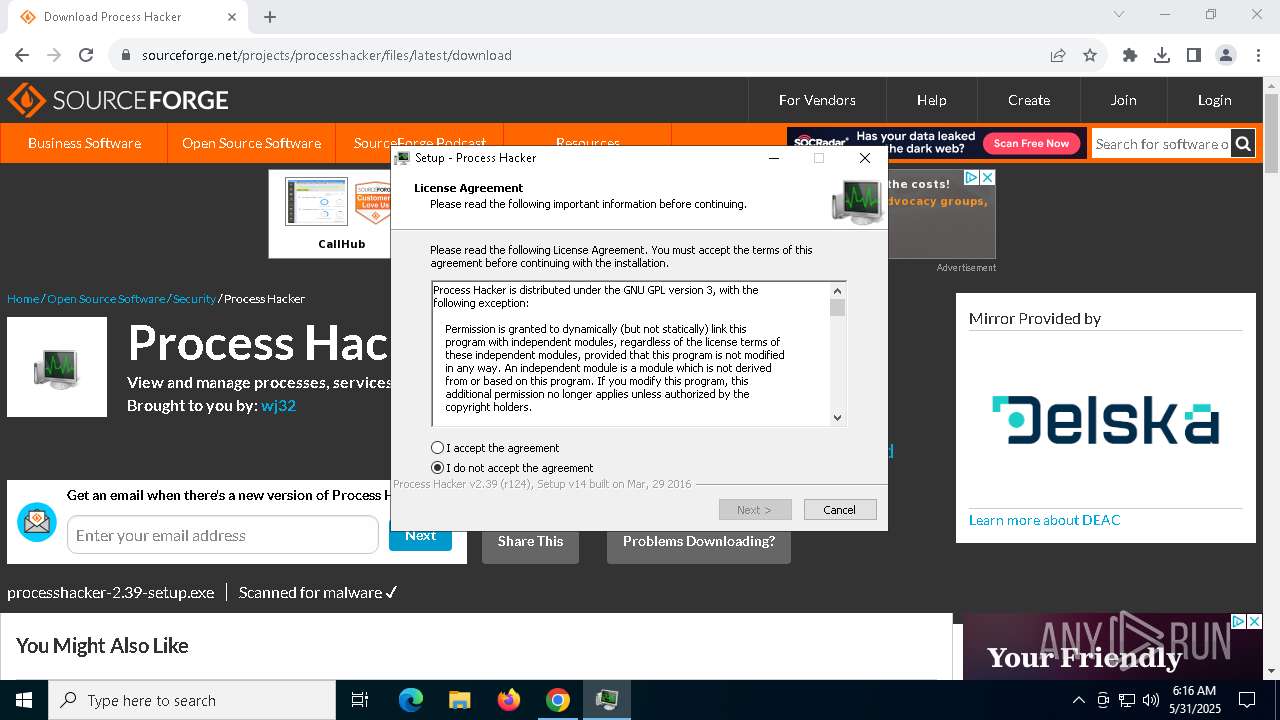Screen dimensions: 1280x720
Task: Open Task View on taskbar
Action: (360, 700)
